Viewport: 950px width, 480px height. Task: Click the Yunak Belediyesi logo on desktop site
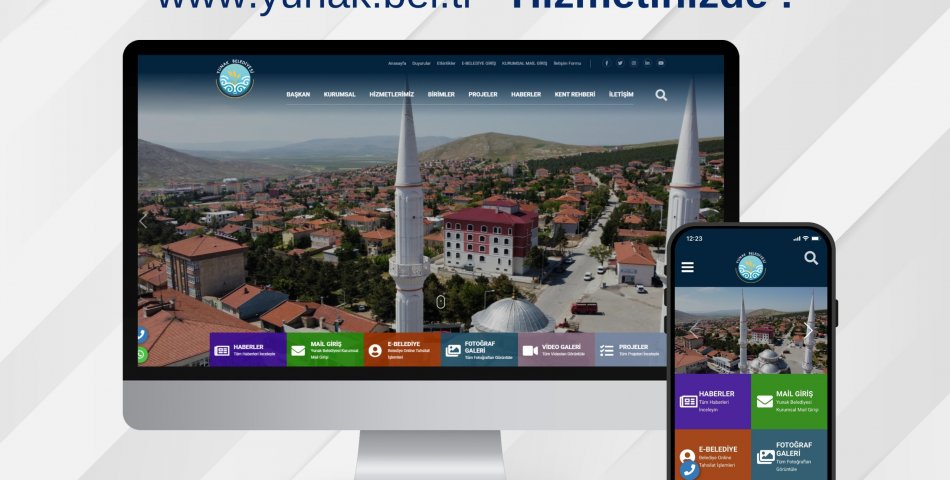coord(235,78)
